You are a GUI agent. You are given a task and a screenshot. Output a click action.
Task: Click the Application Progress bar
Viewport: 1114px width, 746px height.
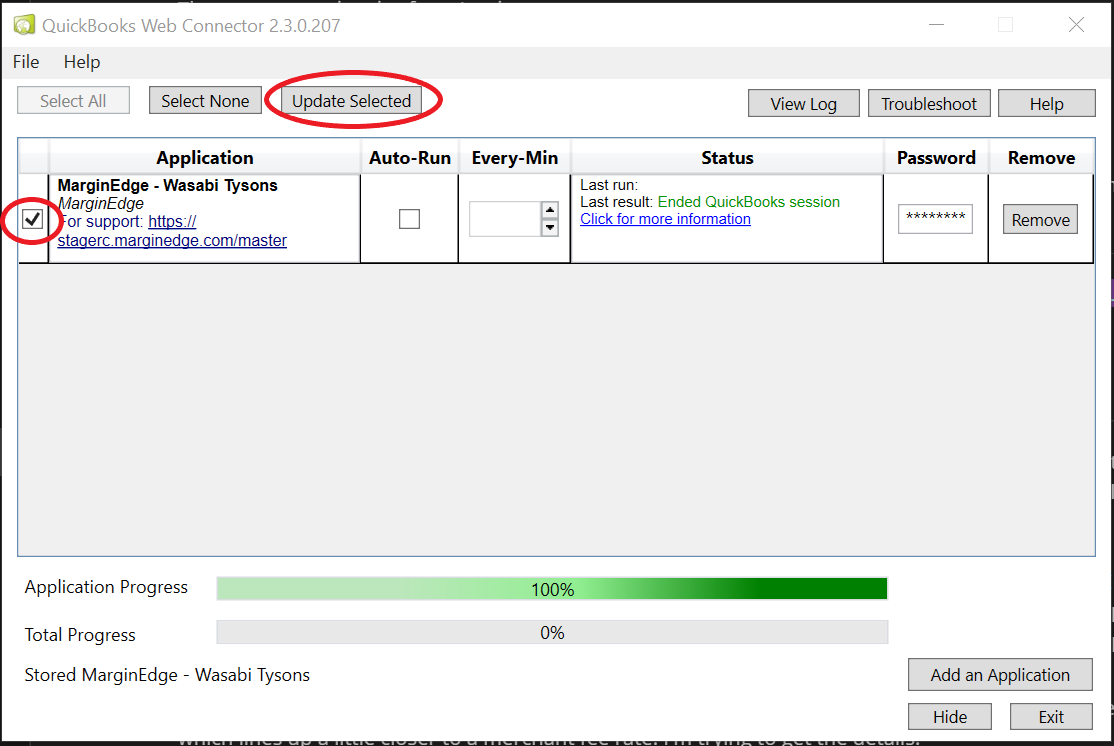click(552, 589)
